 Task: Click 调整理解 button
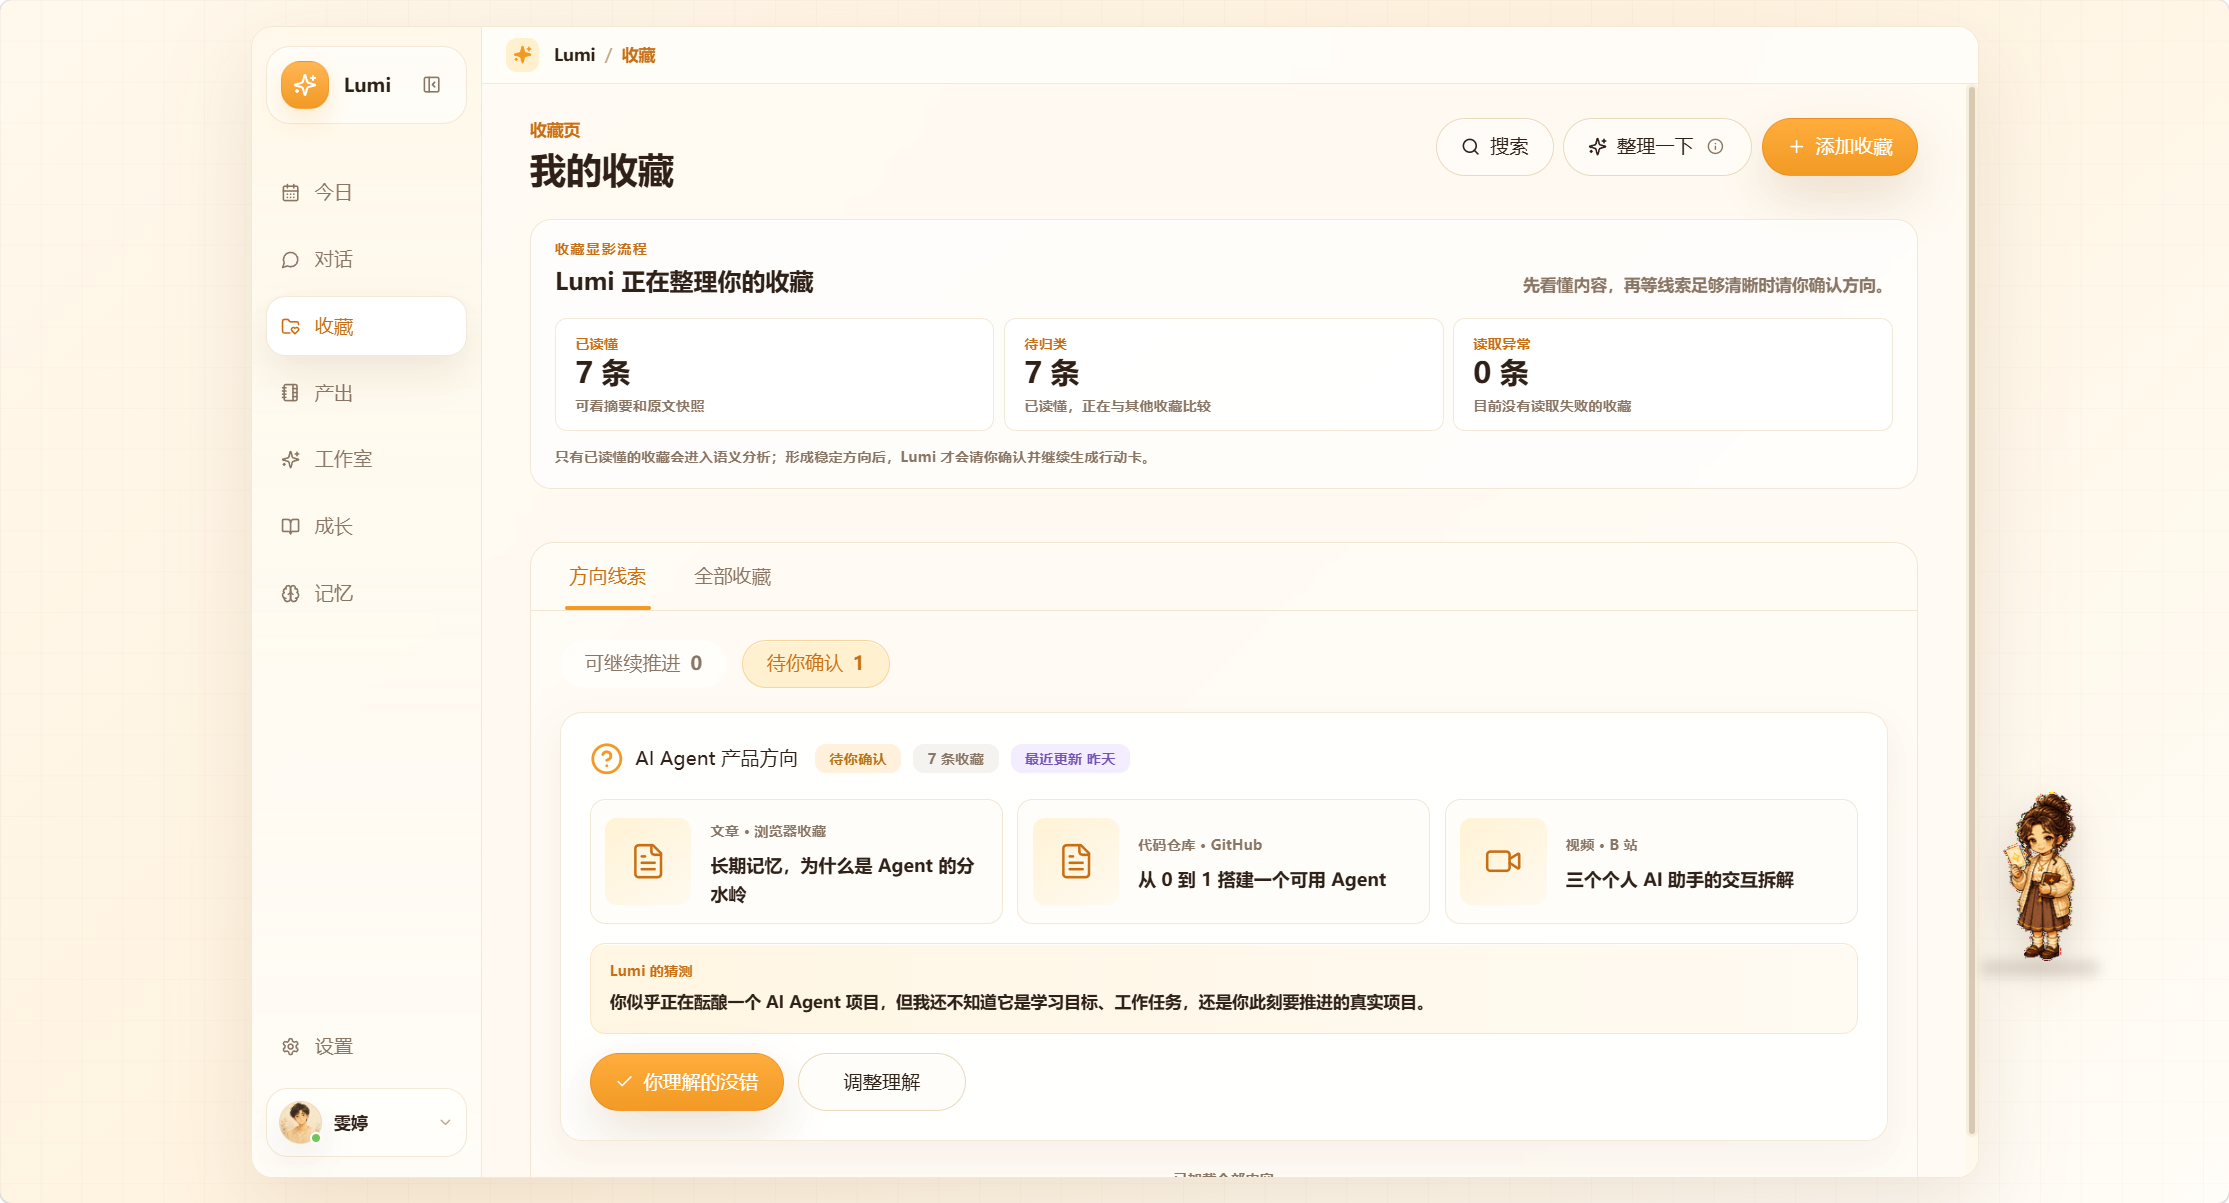coord(881,1082)
